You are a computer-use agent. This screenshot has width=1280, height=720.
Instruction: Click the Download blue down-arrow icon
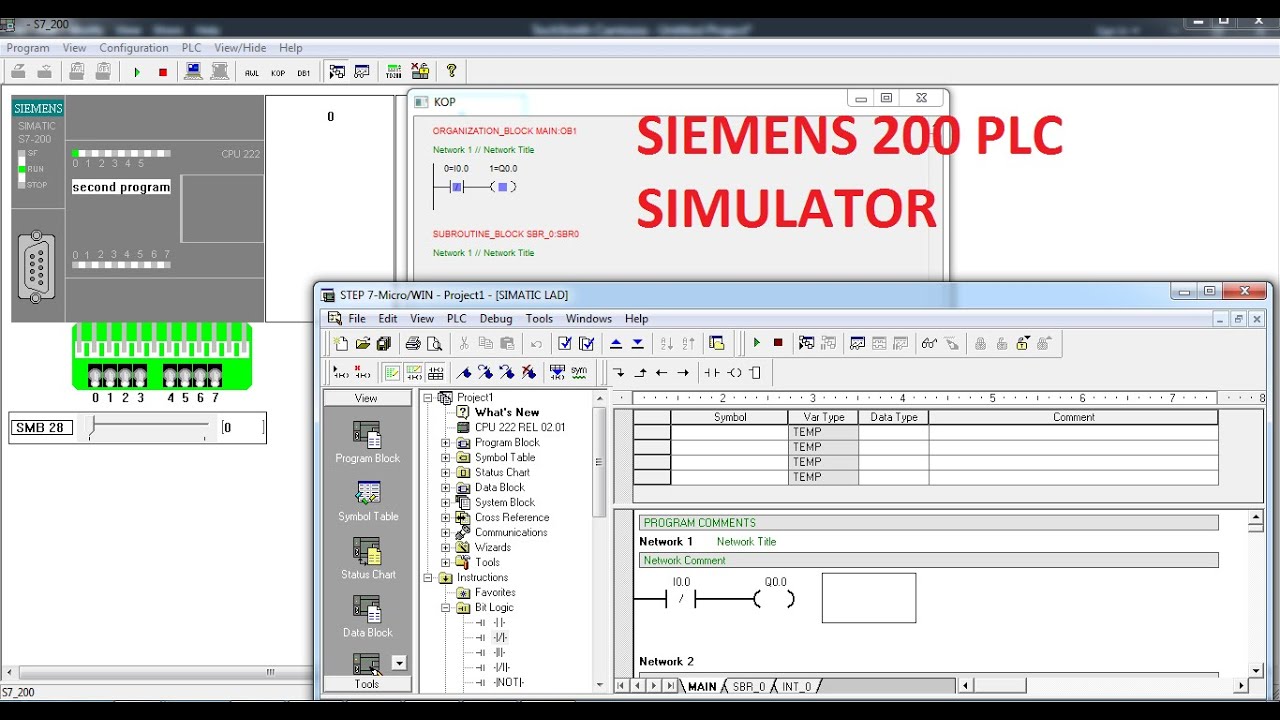coord(638,344)
